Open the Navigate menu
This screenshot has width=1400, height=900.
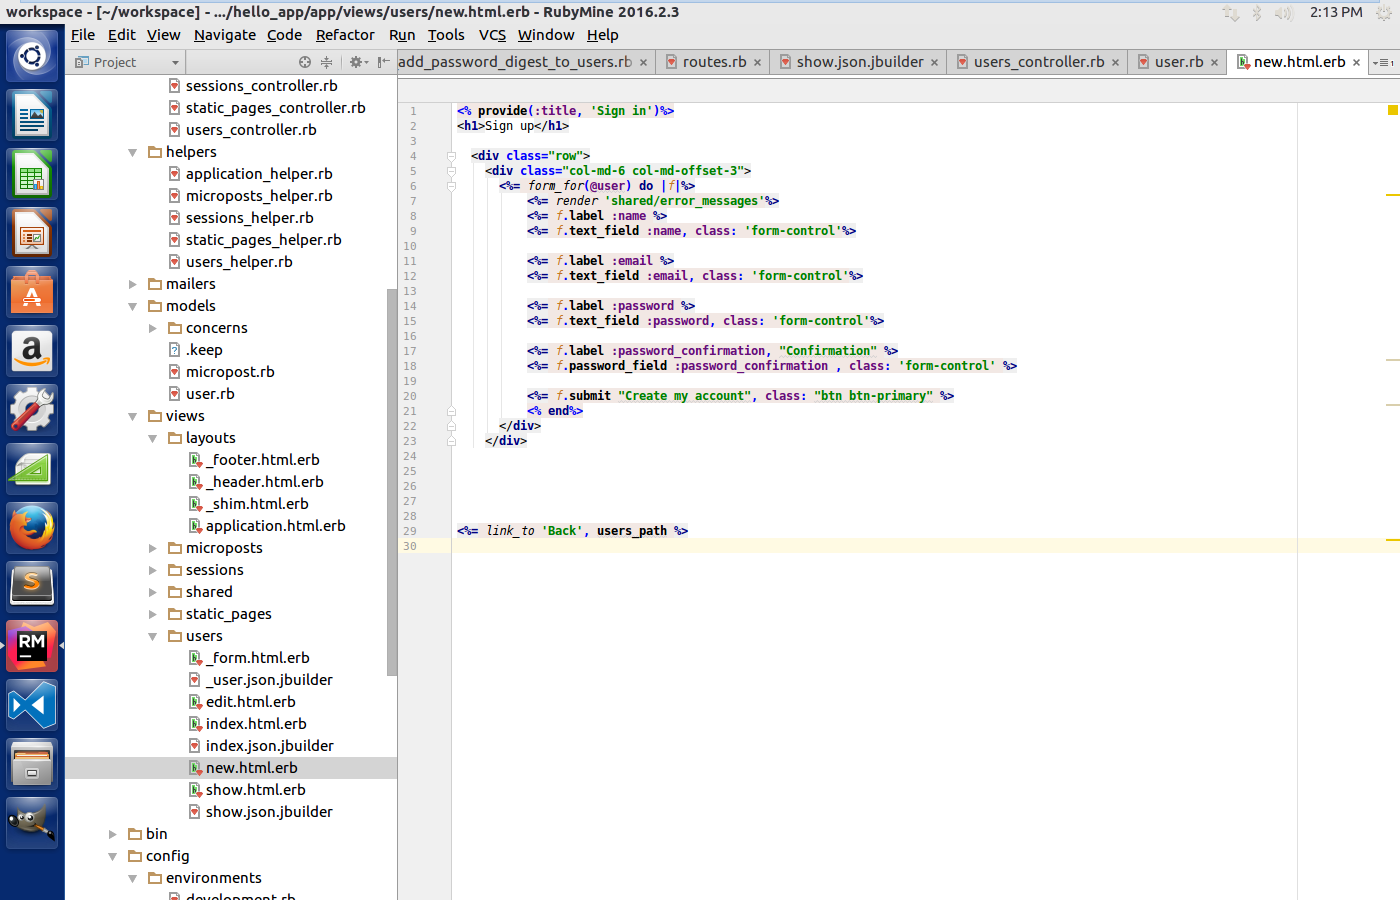click(x=225, y=35)
